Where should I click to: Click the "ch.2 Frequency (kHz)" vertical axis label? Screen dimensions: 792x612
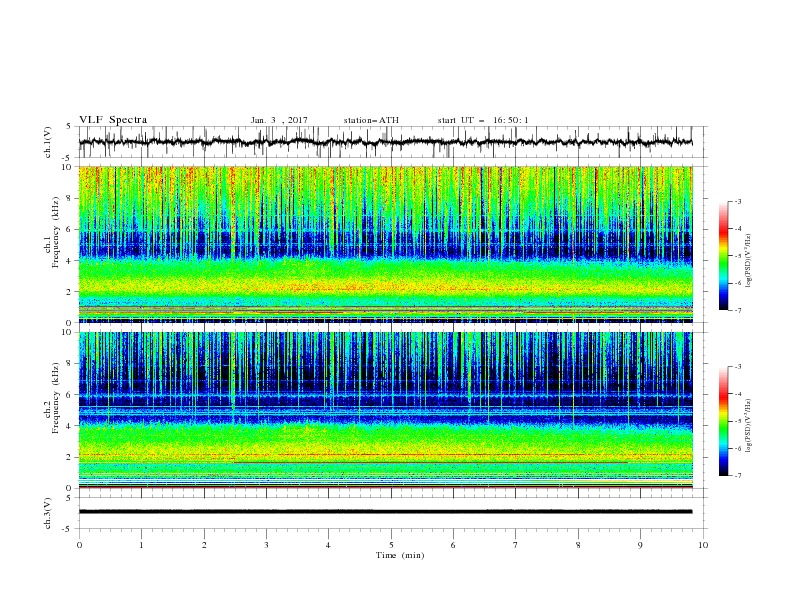(x=52, y=398)
